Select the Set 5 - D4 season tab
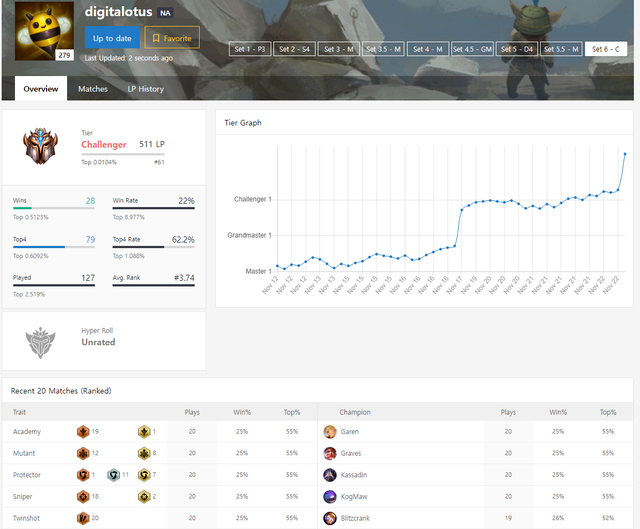Screen dimensions: 640x529 [x=517, y=49]
